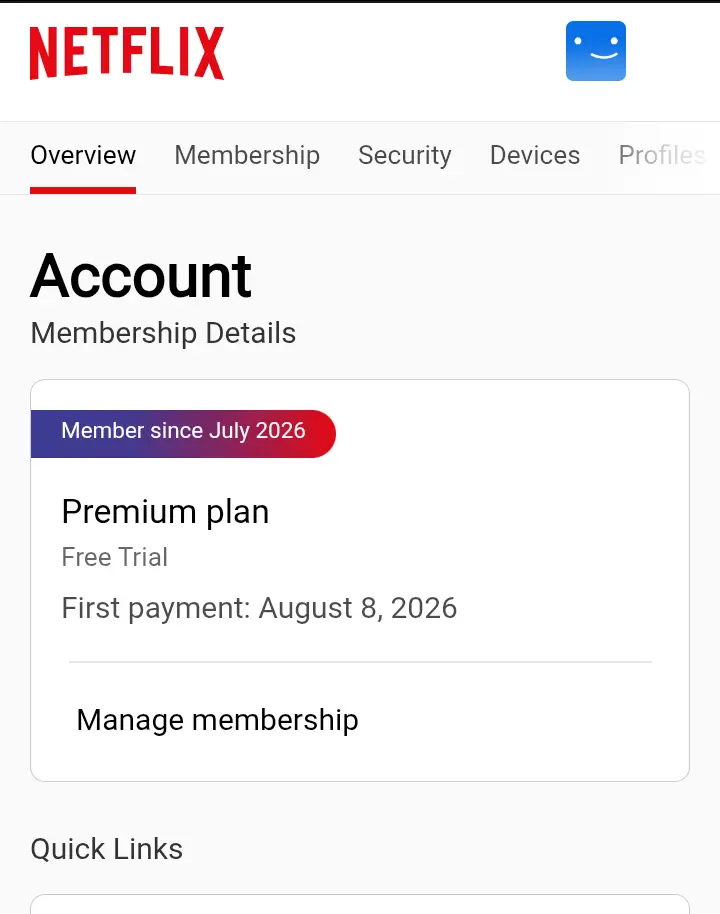
Task: Click the card below Quick Links
Action: [x=360, y=904]
